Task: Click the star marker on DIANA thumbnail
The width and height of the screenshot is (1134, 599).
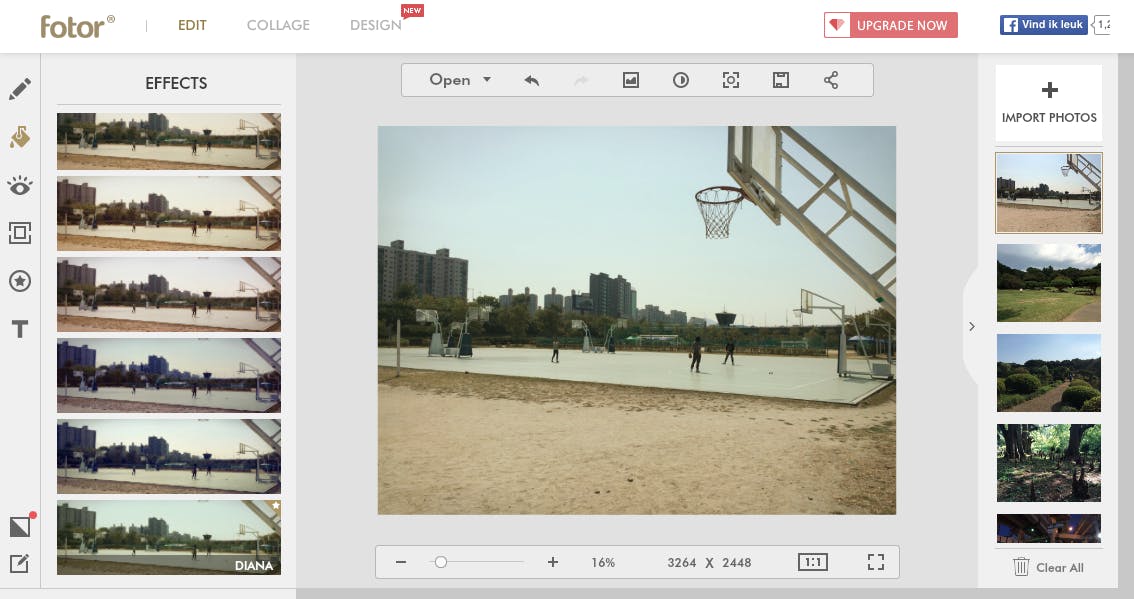Action: click(x=276, y=505)
